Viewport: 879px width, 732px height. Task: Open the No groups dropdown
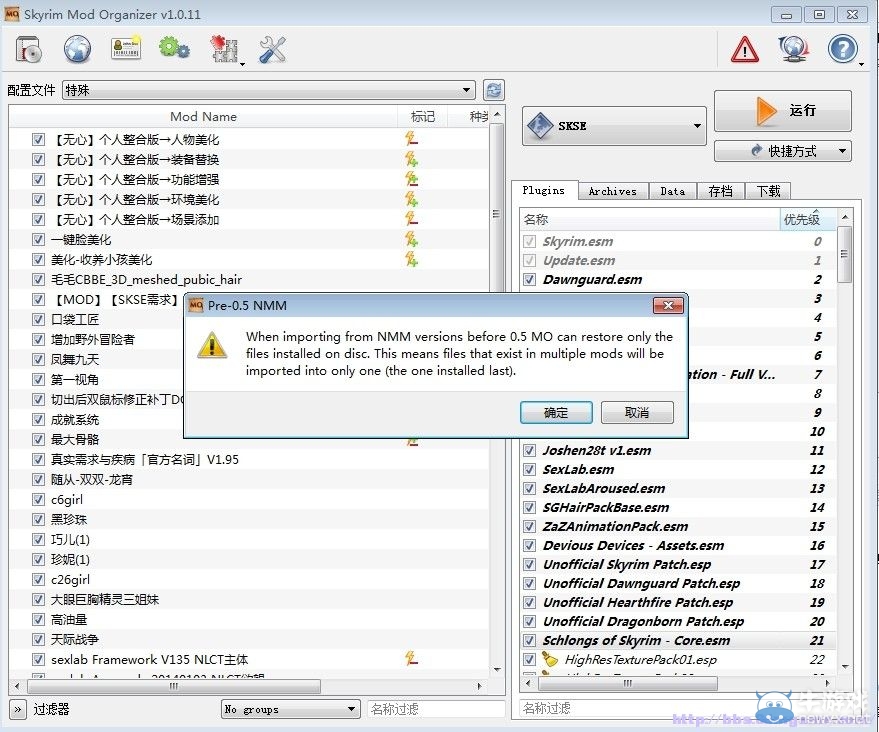290,710
